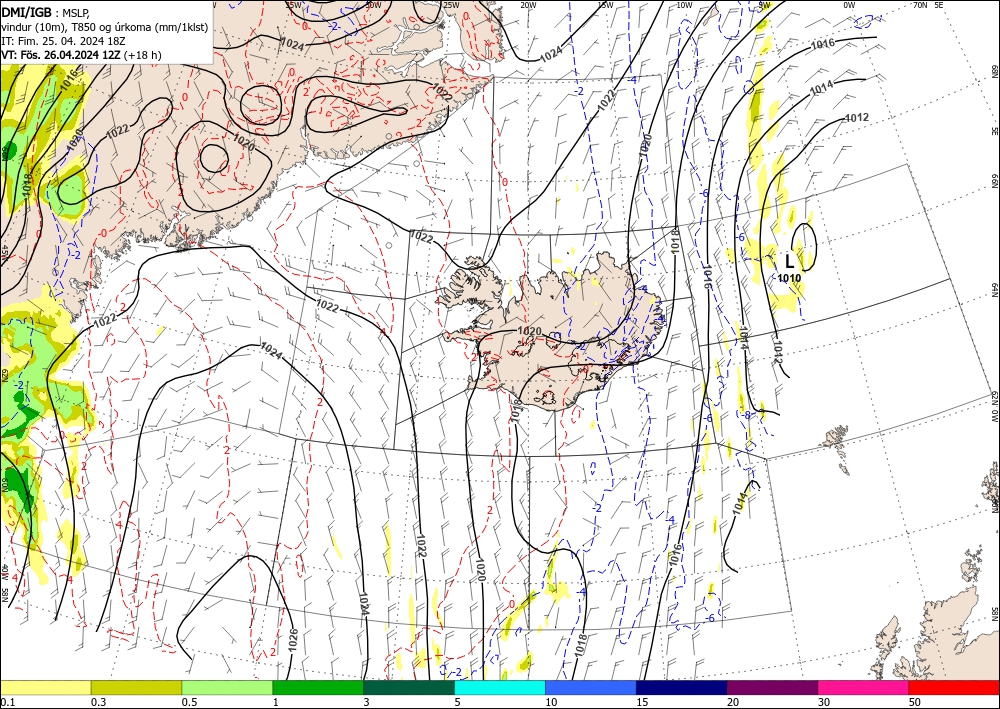This screenshot has height=709, width=1000.
Task: Click the '0.3' legend value
Action: click(98, 701)
